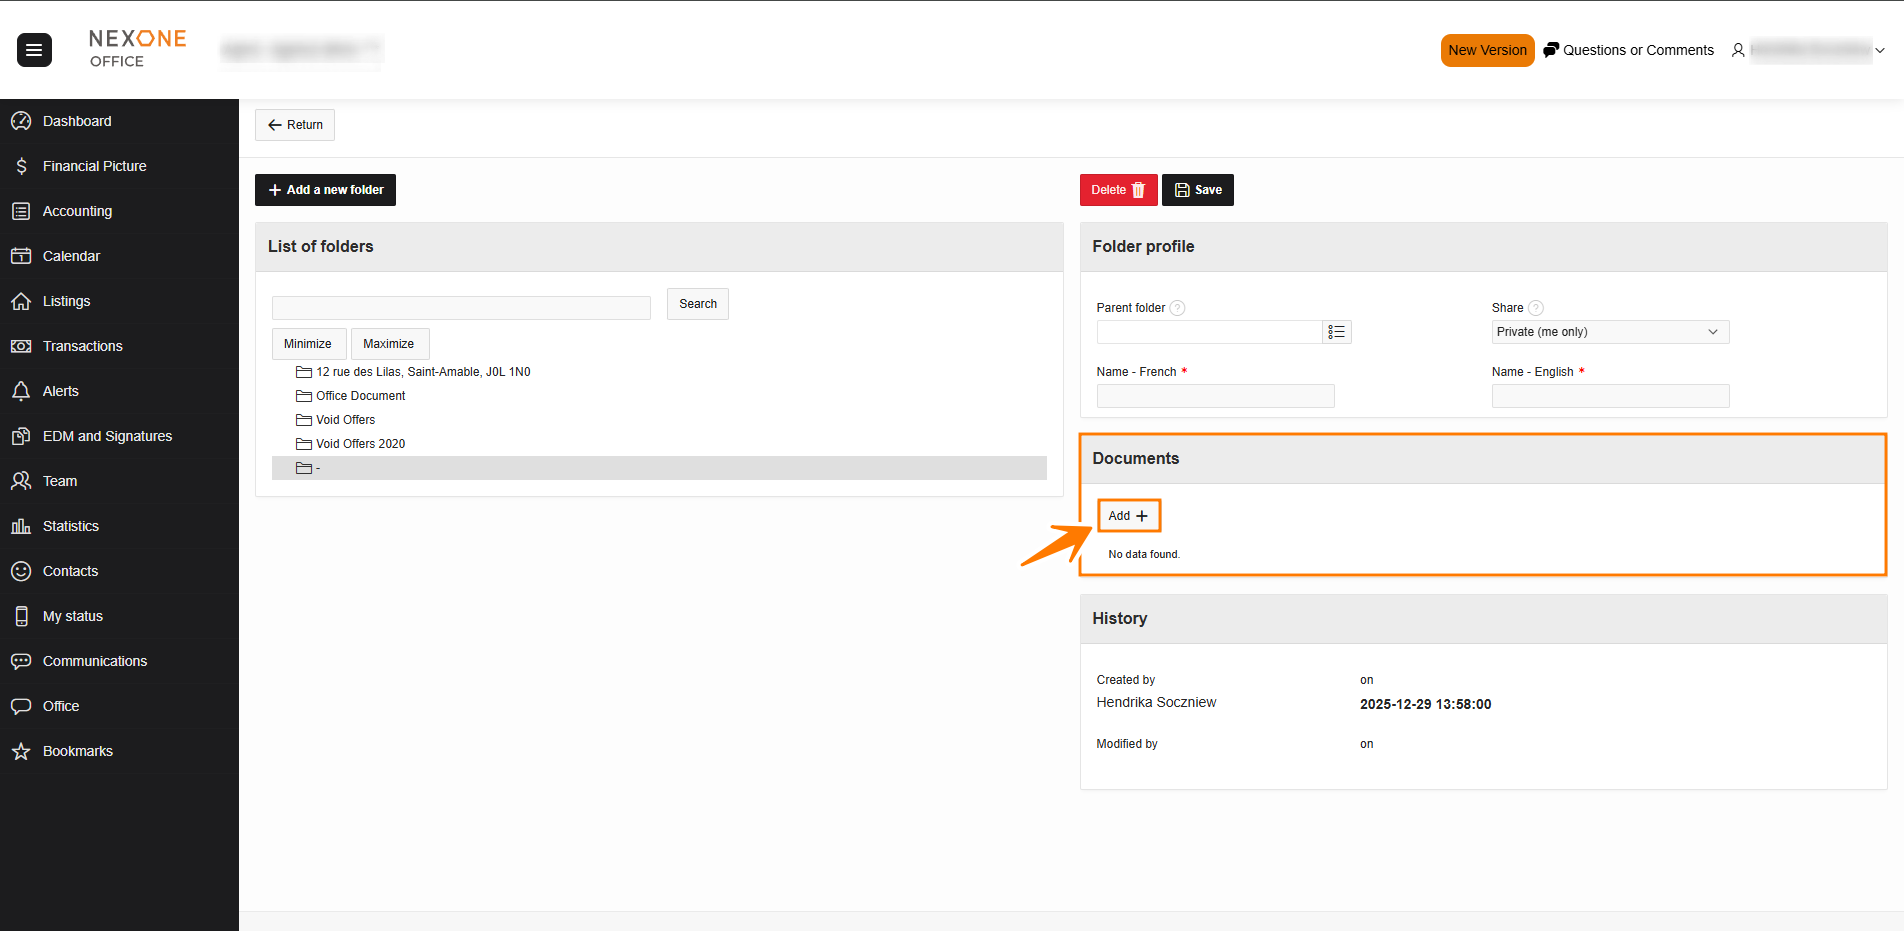Viewport: 1904px width, 931px height.
Task: Save the folder profile
Action: [x=1197, y=190]
